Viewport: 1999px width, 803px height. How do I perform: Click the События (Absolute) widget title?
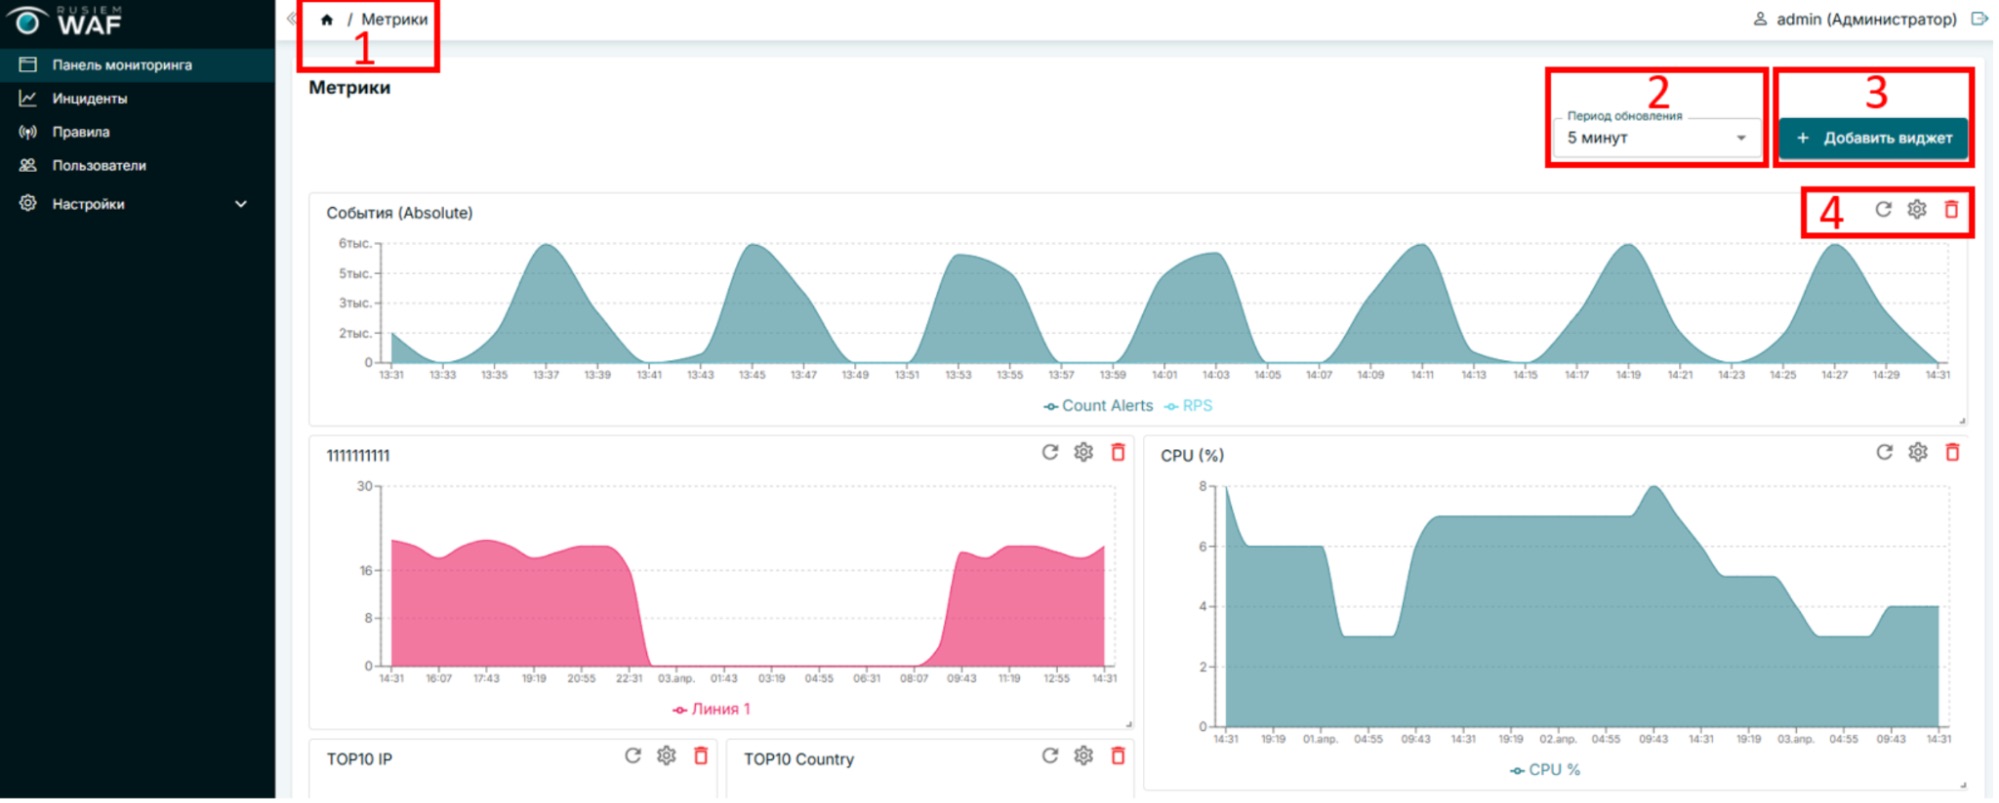click(x=399, y=213)
